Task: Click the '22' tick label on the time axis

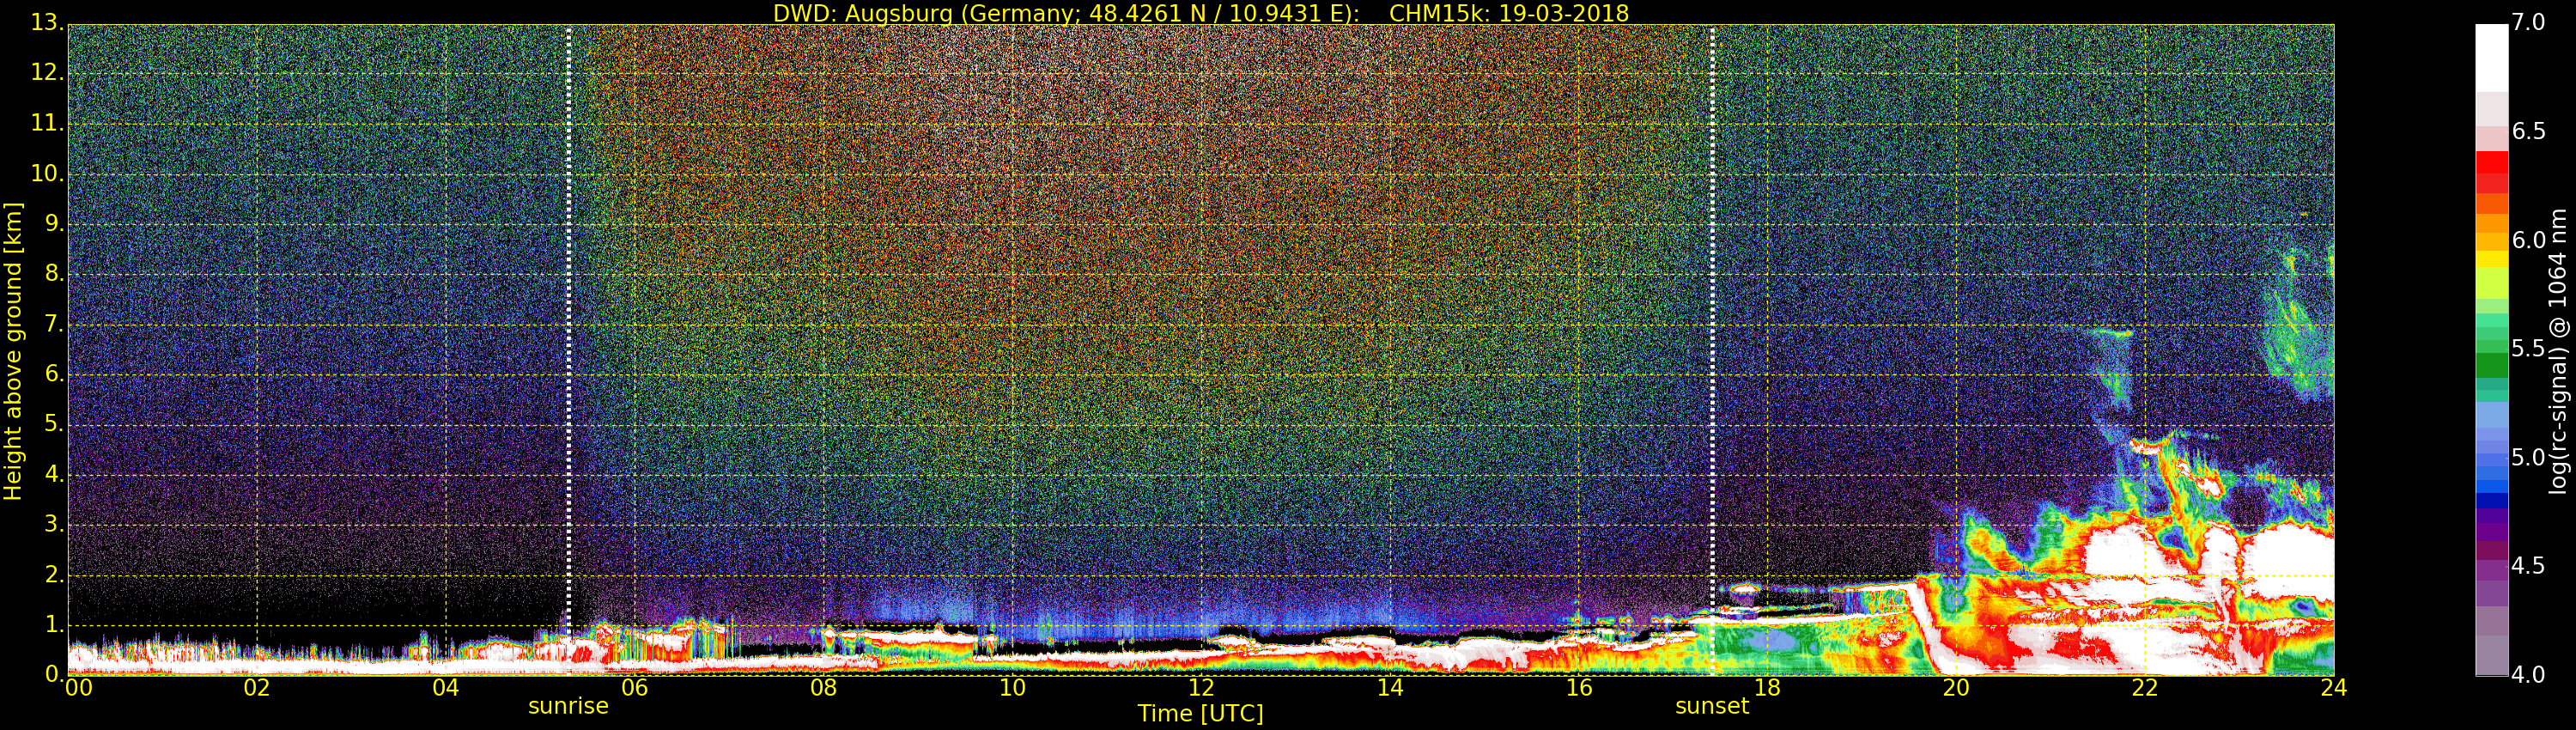Action: [2146, 688]
